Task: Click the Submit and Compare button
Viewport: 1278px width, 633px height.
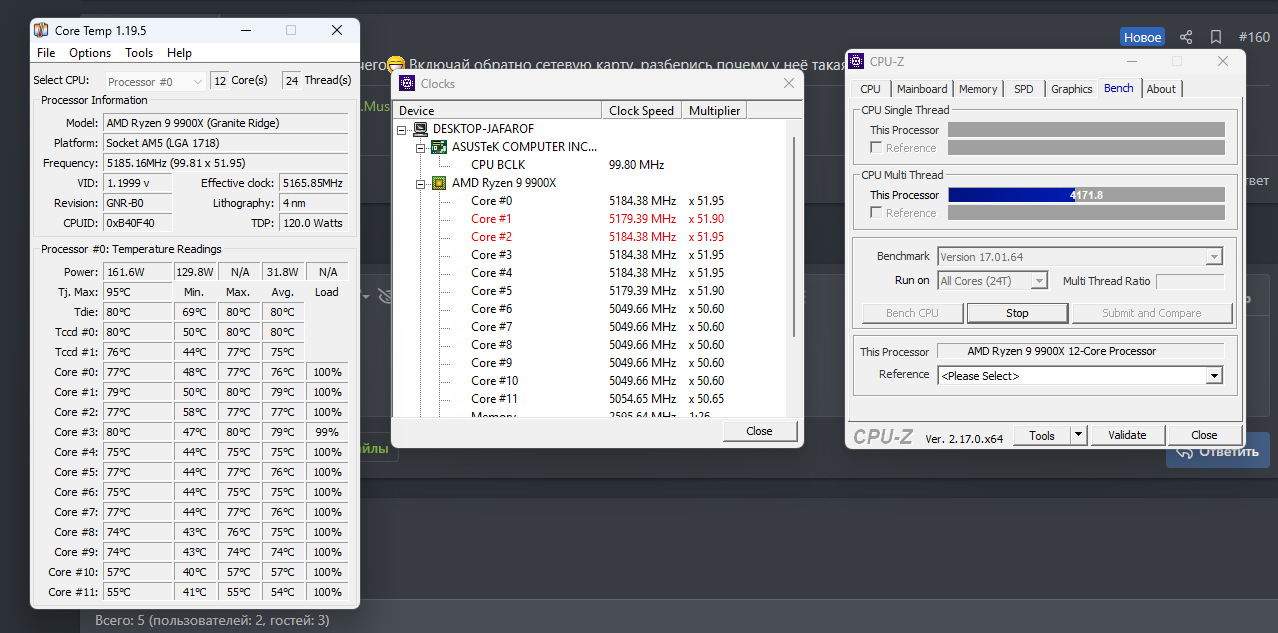Action: click(x=1151, y=313)
